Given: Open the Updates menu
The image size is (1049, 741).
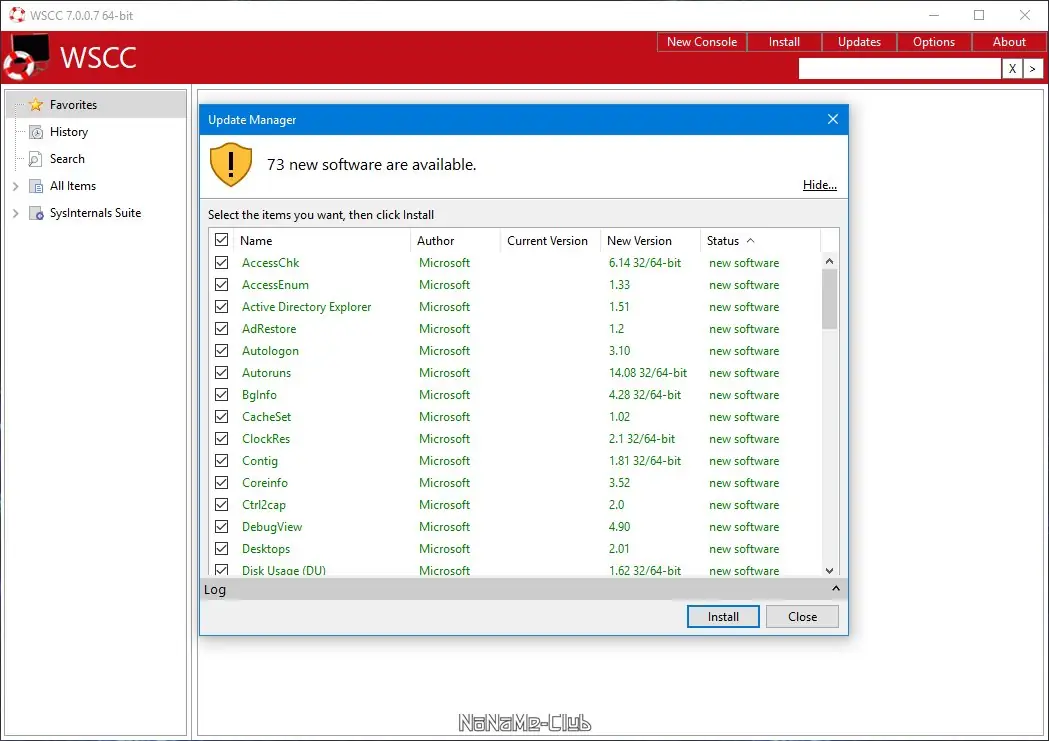Looking at the screenshot, I should coord(859,42).
